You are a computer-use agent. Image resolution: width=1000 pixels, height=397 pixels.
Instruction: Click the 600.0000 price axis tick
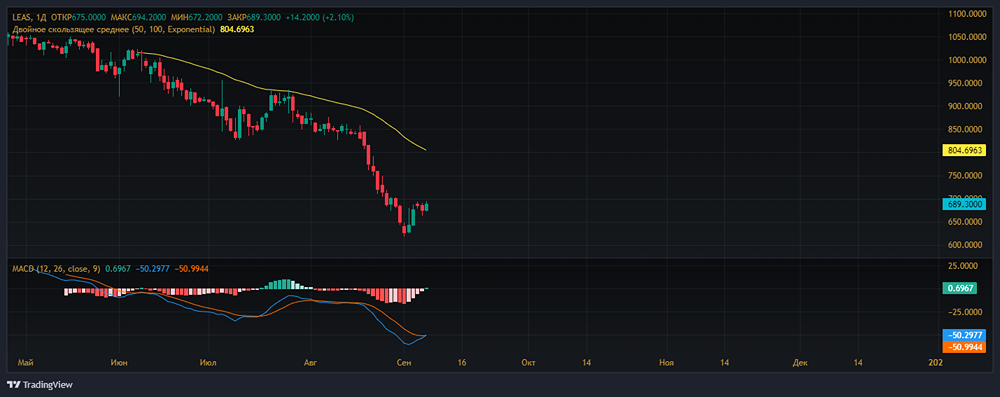pyautogui.click(x=966, y=245)
